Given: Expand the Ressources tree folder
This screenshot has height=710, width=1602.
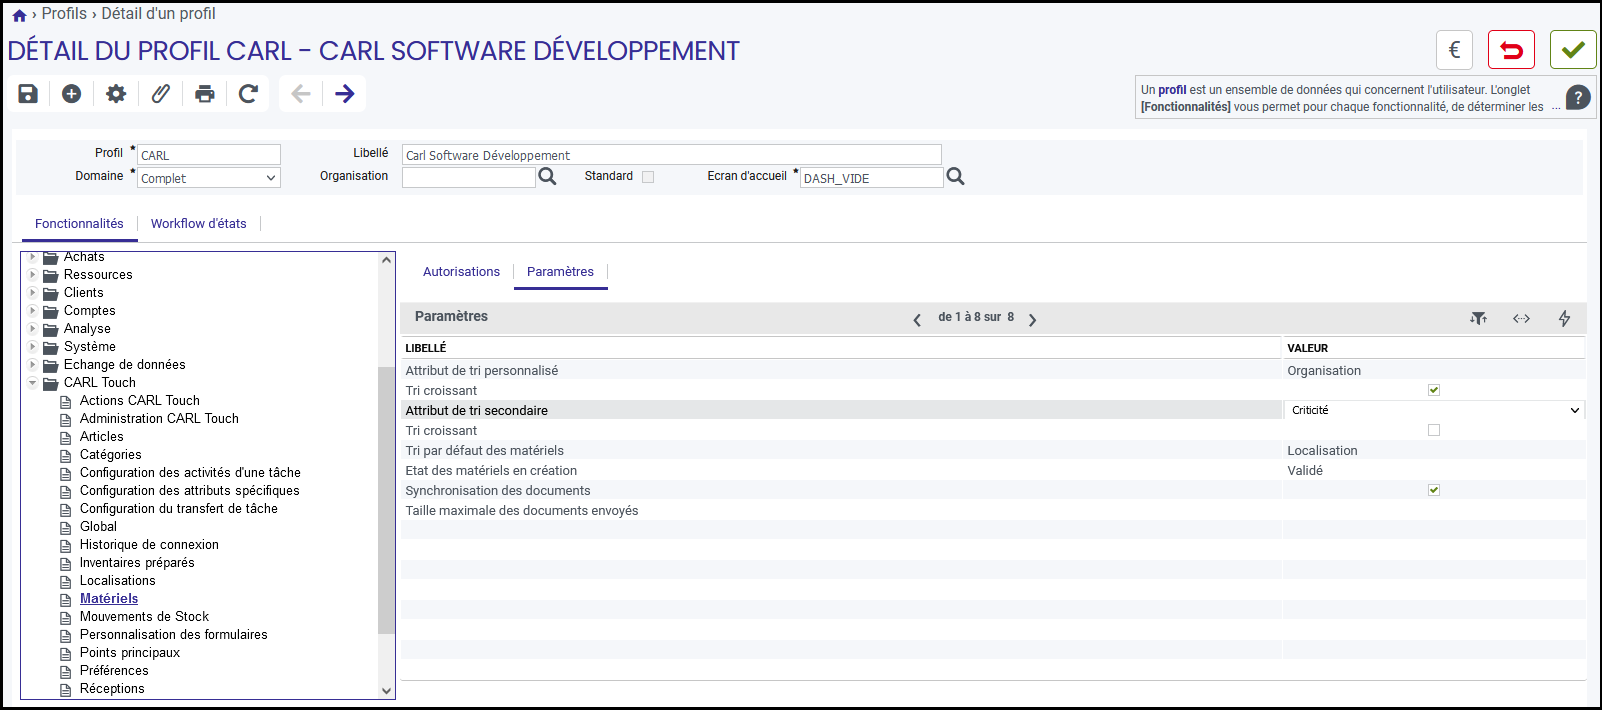Looking at the screenshot, I should pos(32,275).
